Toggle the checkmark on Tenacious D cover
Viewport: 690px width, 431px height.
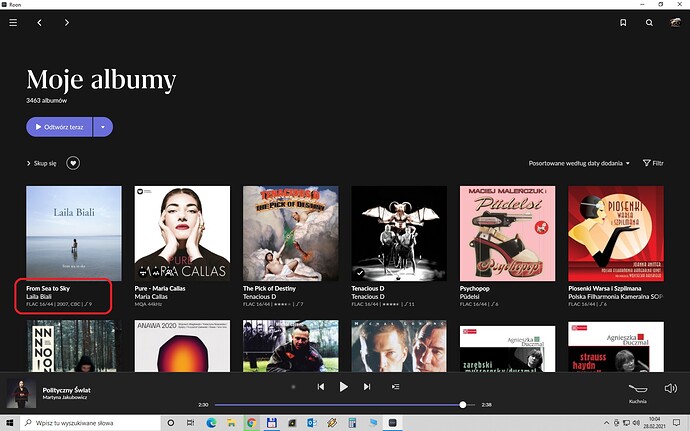tap(360, 273)
